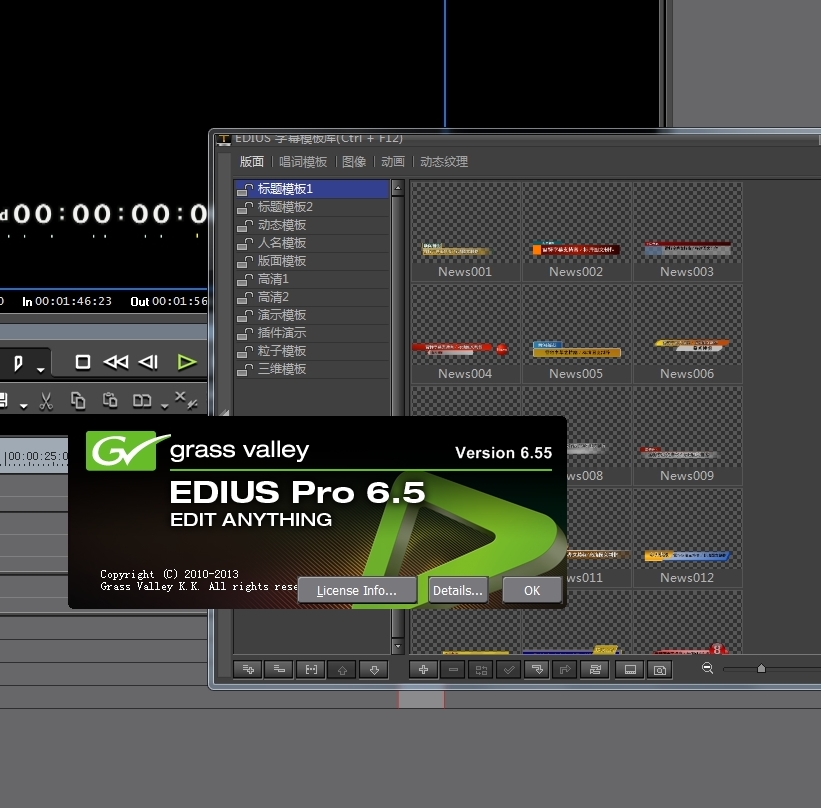Switch to 动画 tab
The image size is (821, 808).
tap(393, 162)
